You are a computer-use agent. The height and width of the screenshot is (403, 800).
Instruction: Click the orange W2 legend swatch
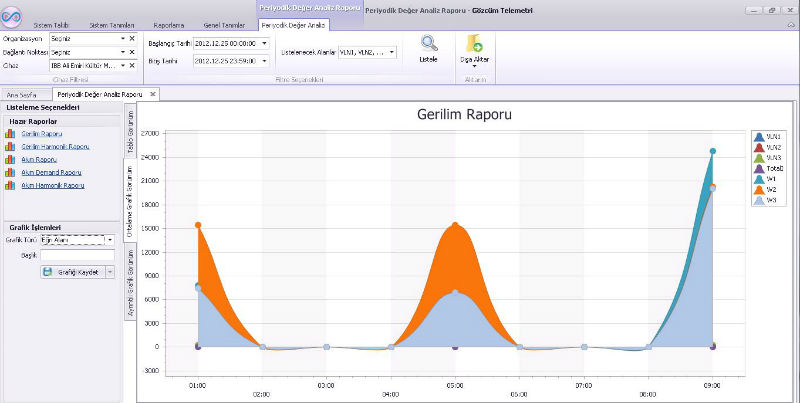click(x=759, y=189)
